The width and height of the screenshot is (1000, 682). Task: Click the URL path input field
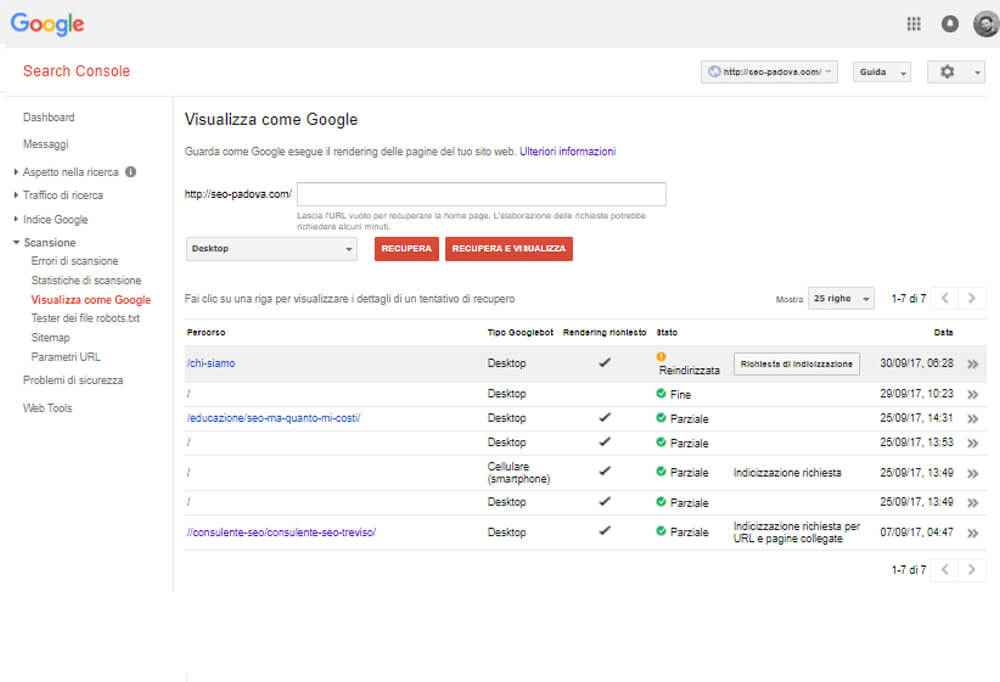482,194
